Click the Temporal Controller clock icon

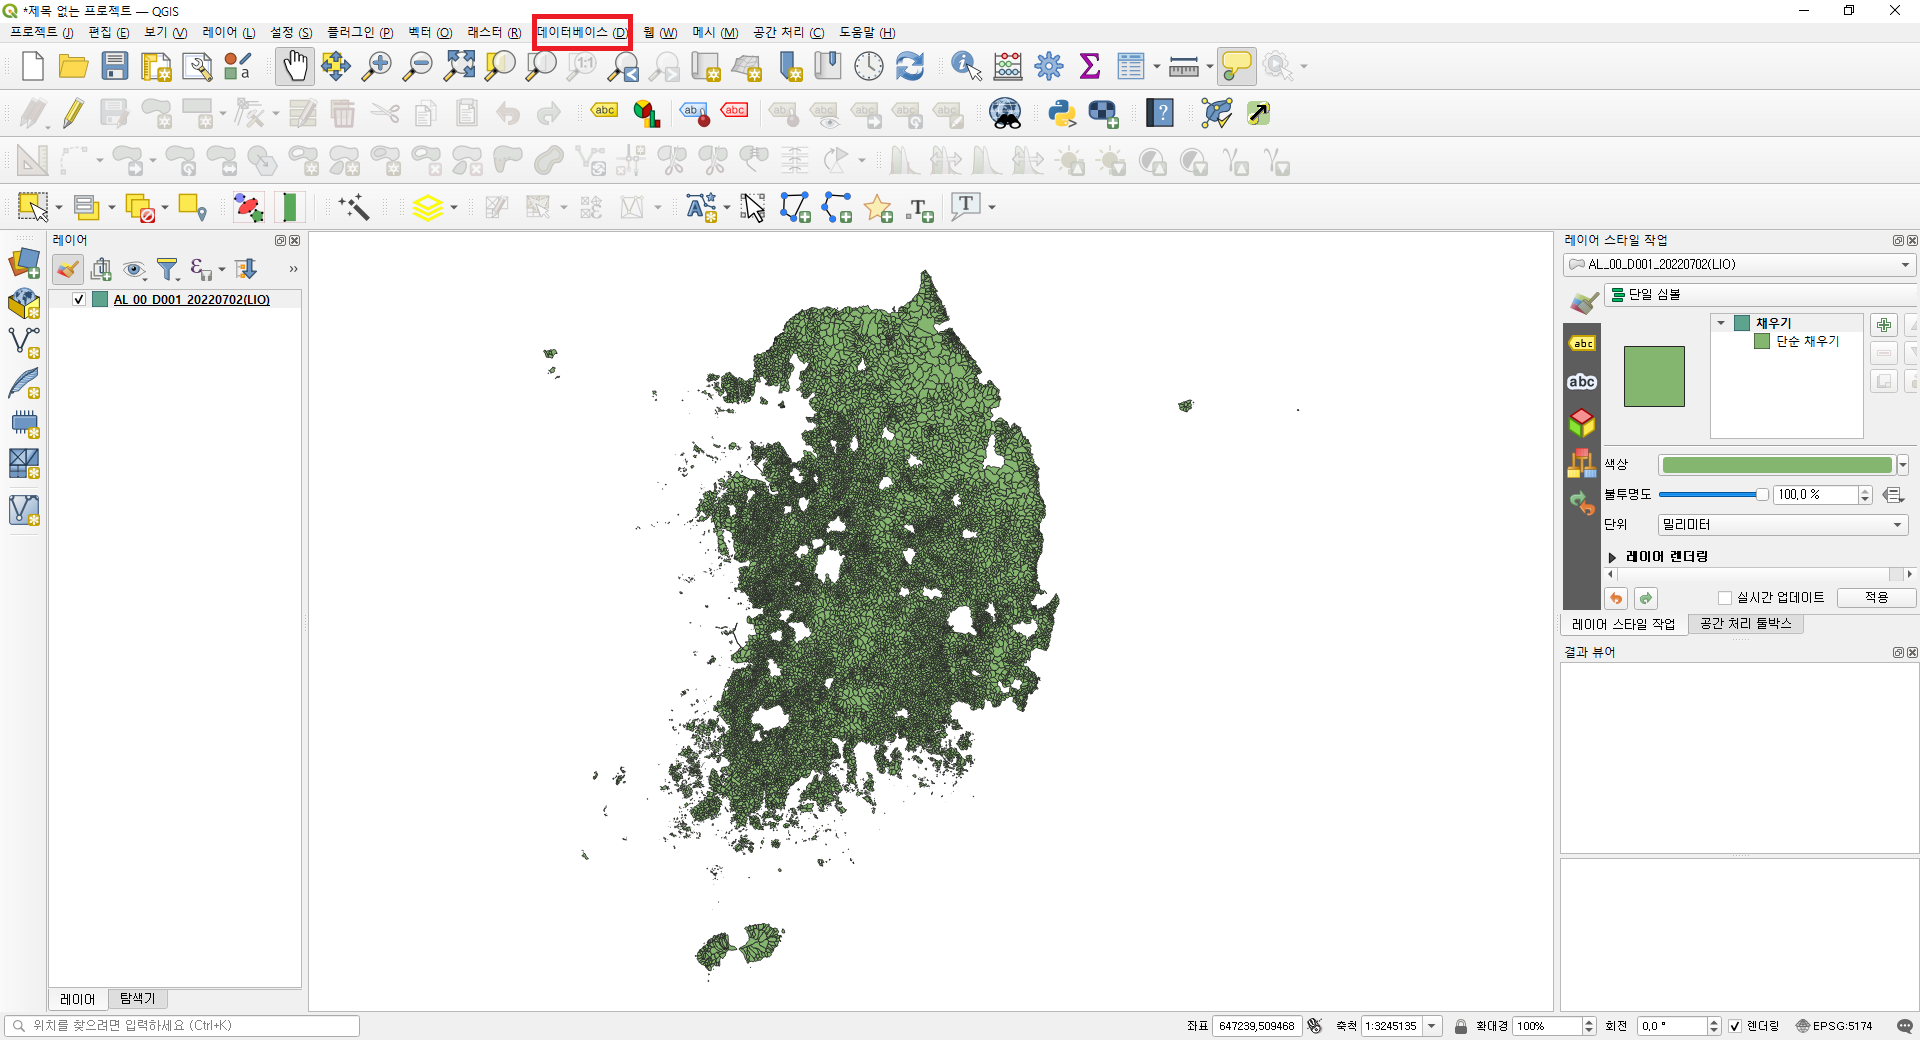[x=869, y=66]
